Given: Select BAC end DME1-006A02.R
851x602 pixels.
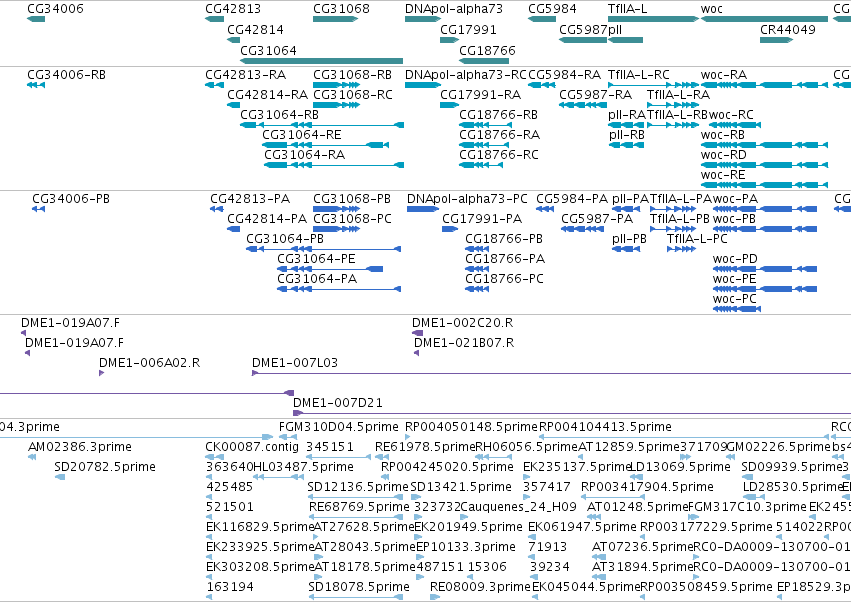Looking at the screenshot, I should [x=101, y=373].
